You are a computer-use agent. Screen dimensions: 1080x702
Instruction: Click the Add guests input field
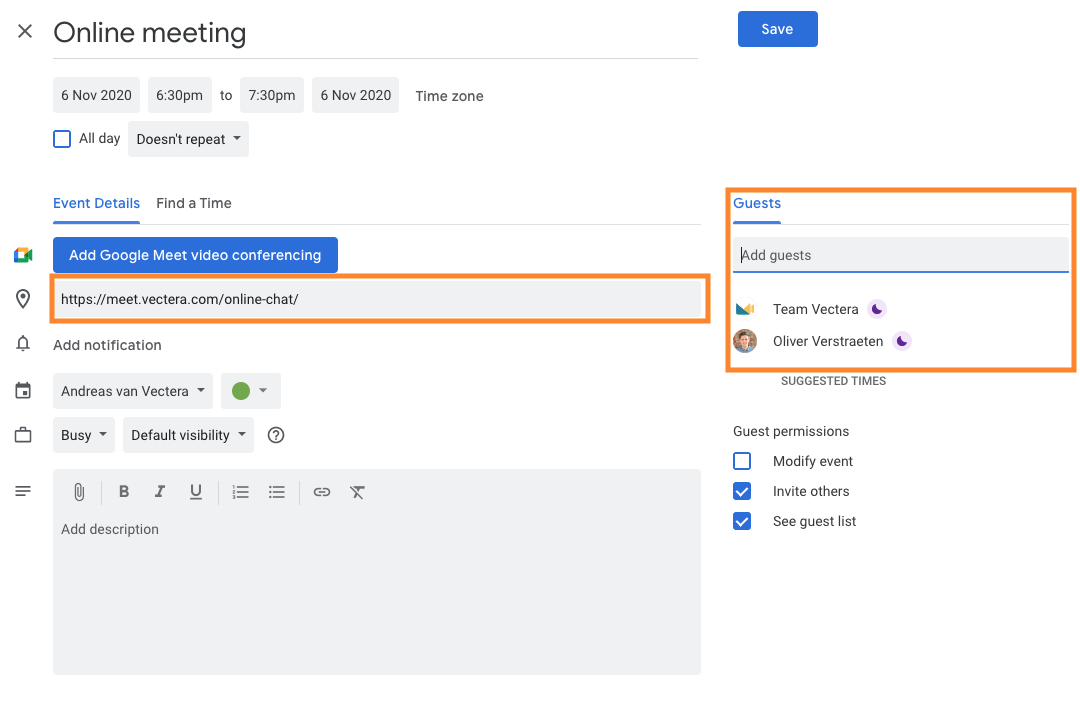click(x=901, y=255)
